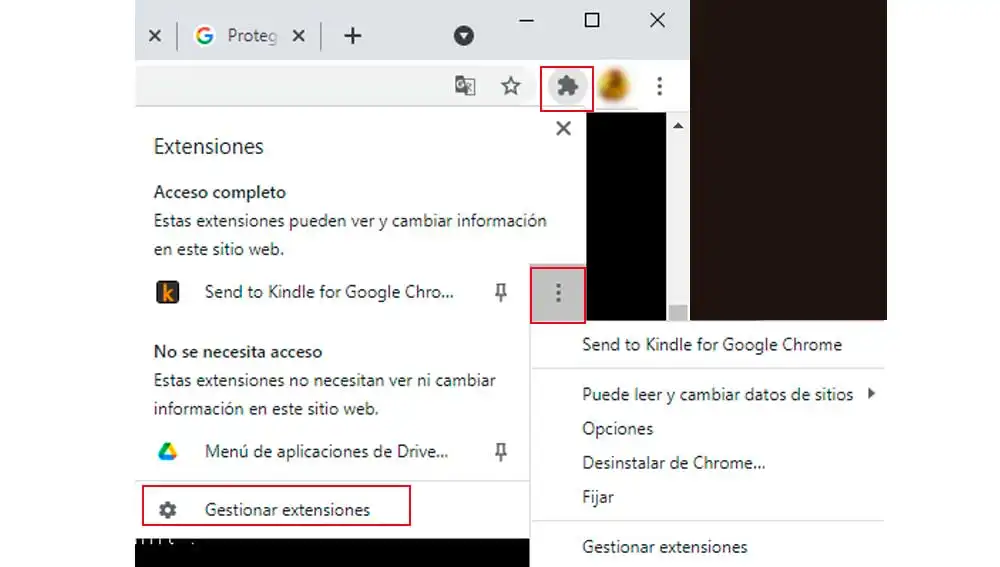Viewport: 1000px width, 567px height.
Task: Select Menú de aplicaciones de Drive... entry
Action: 326,452
